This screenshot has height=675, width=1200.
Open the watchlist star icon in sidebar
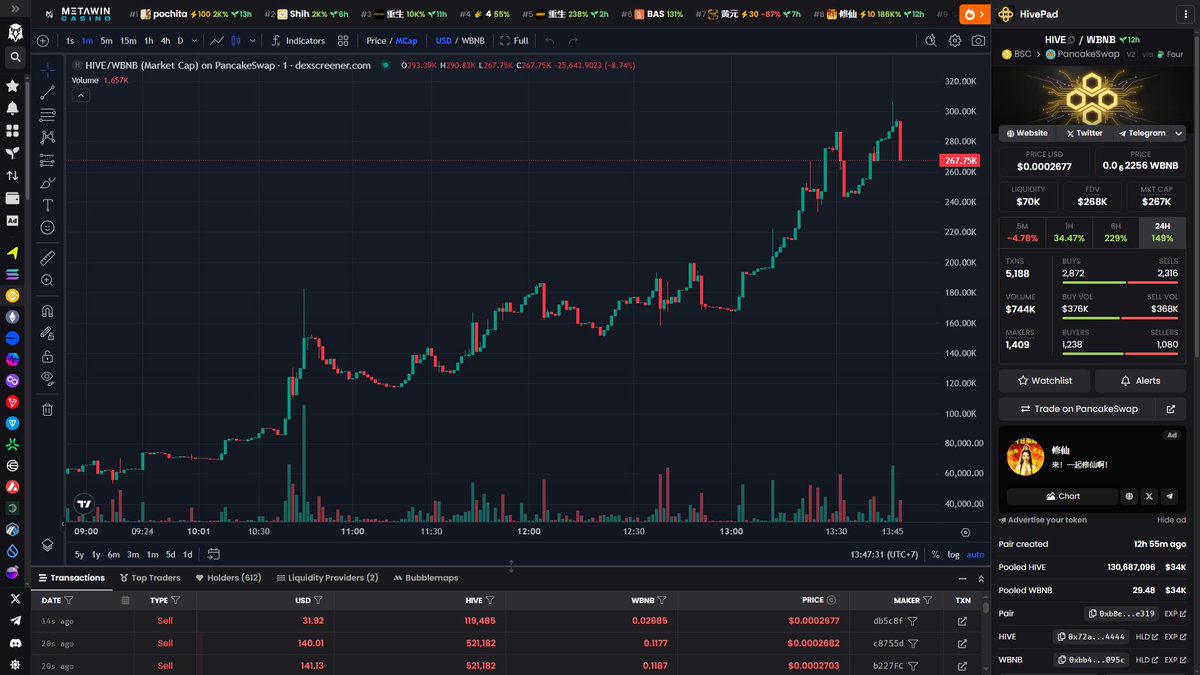[x=13, y=86]
